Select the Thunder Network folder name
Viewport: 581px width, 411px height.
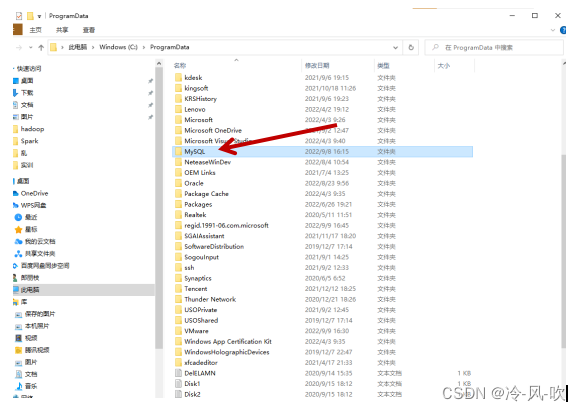[x=210, y=299]
